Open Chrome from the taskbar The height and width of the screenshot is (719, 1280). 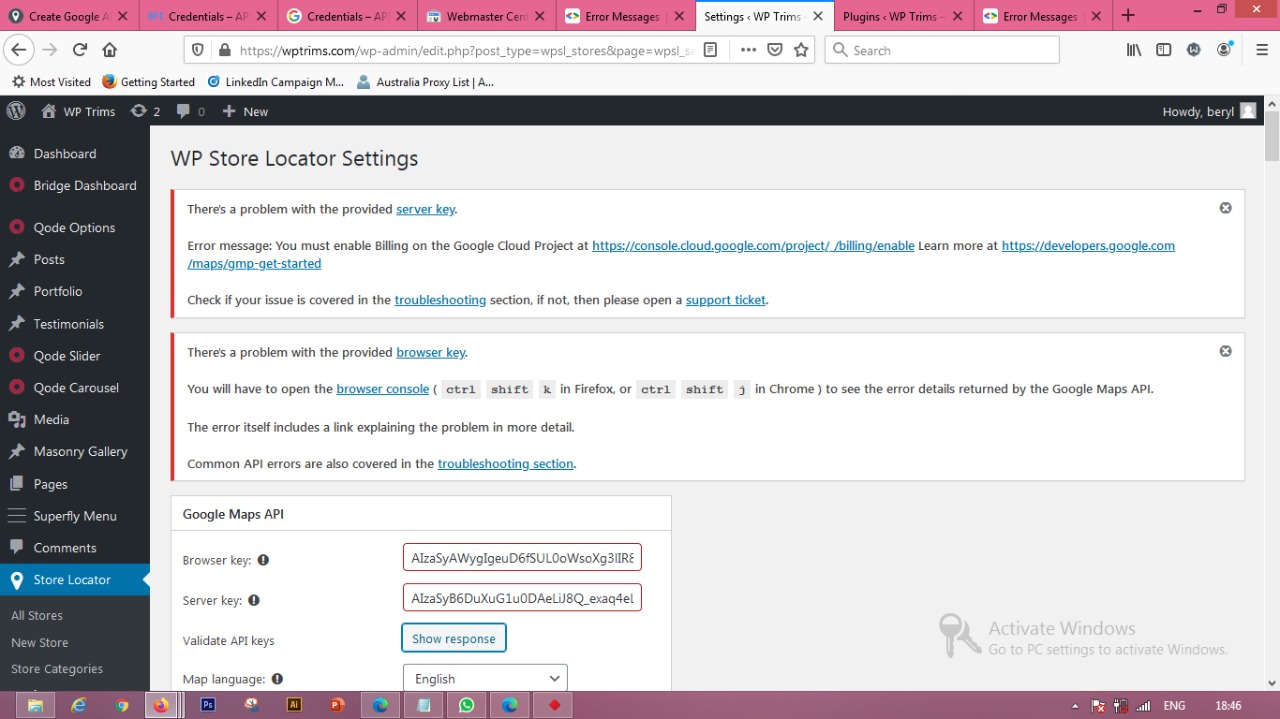[122, 705]
